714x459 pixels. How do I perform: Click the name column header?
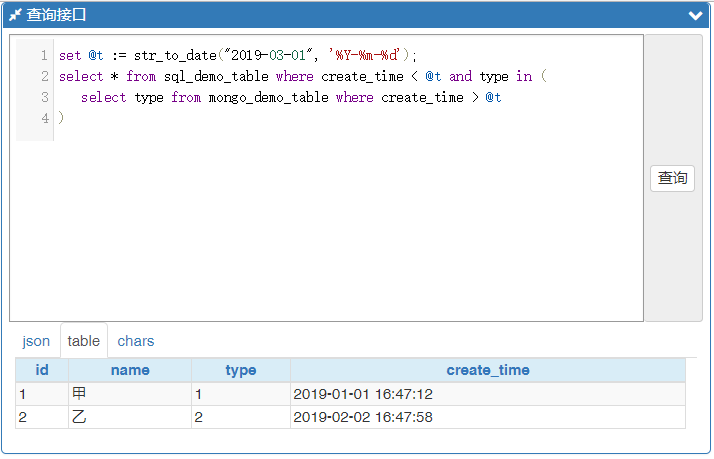(x=130, y=370)
